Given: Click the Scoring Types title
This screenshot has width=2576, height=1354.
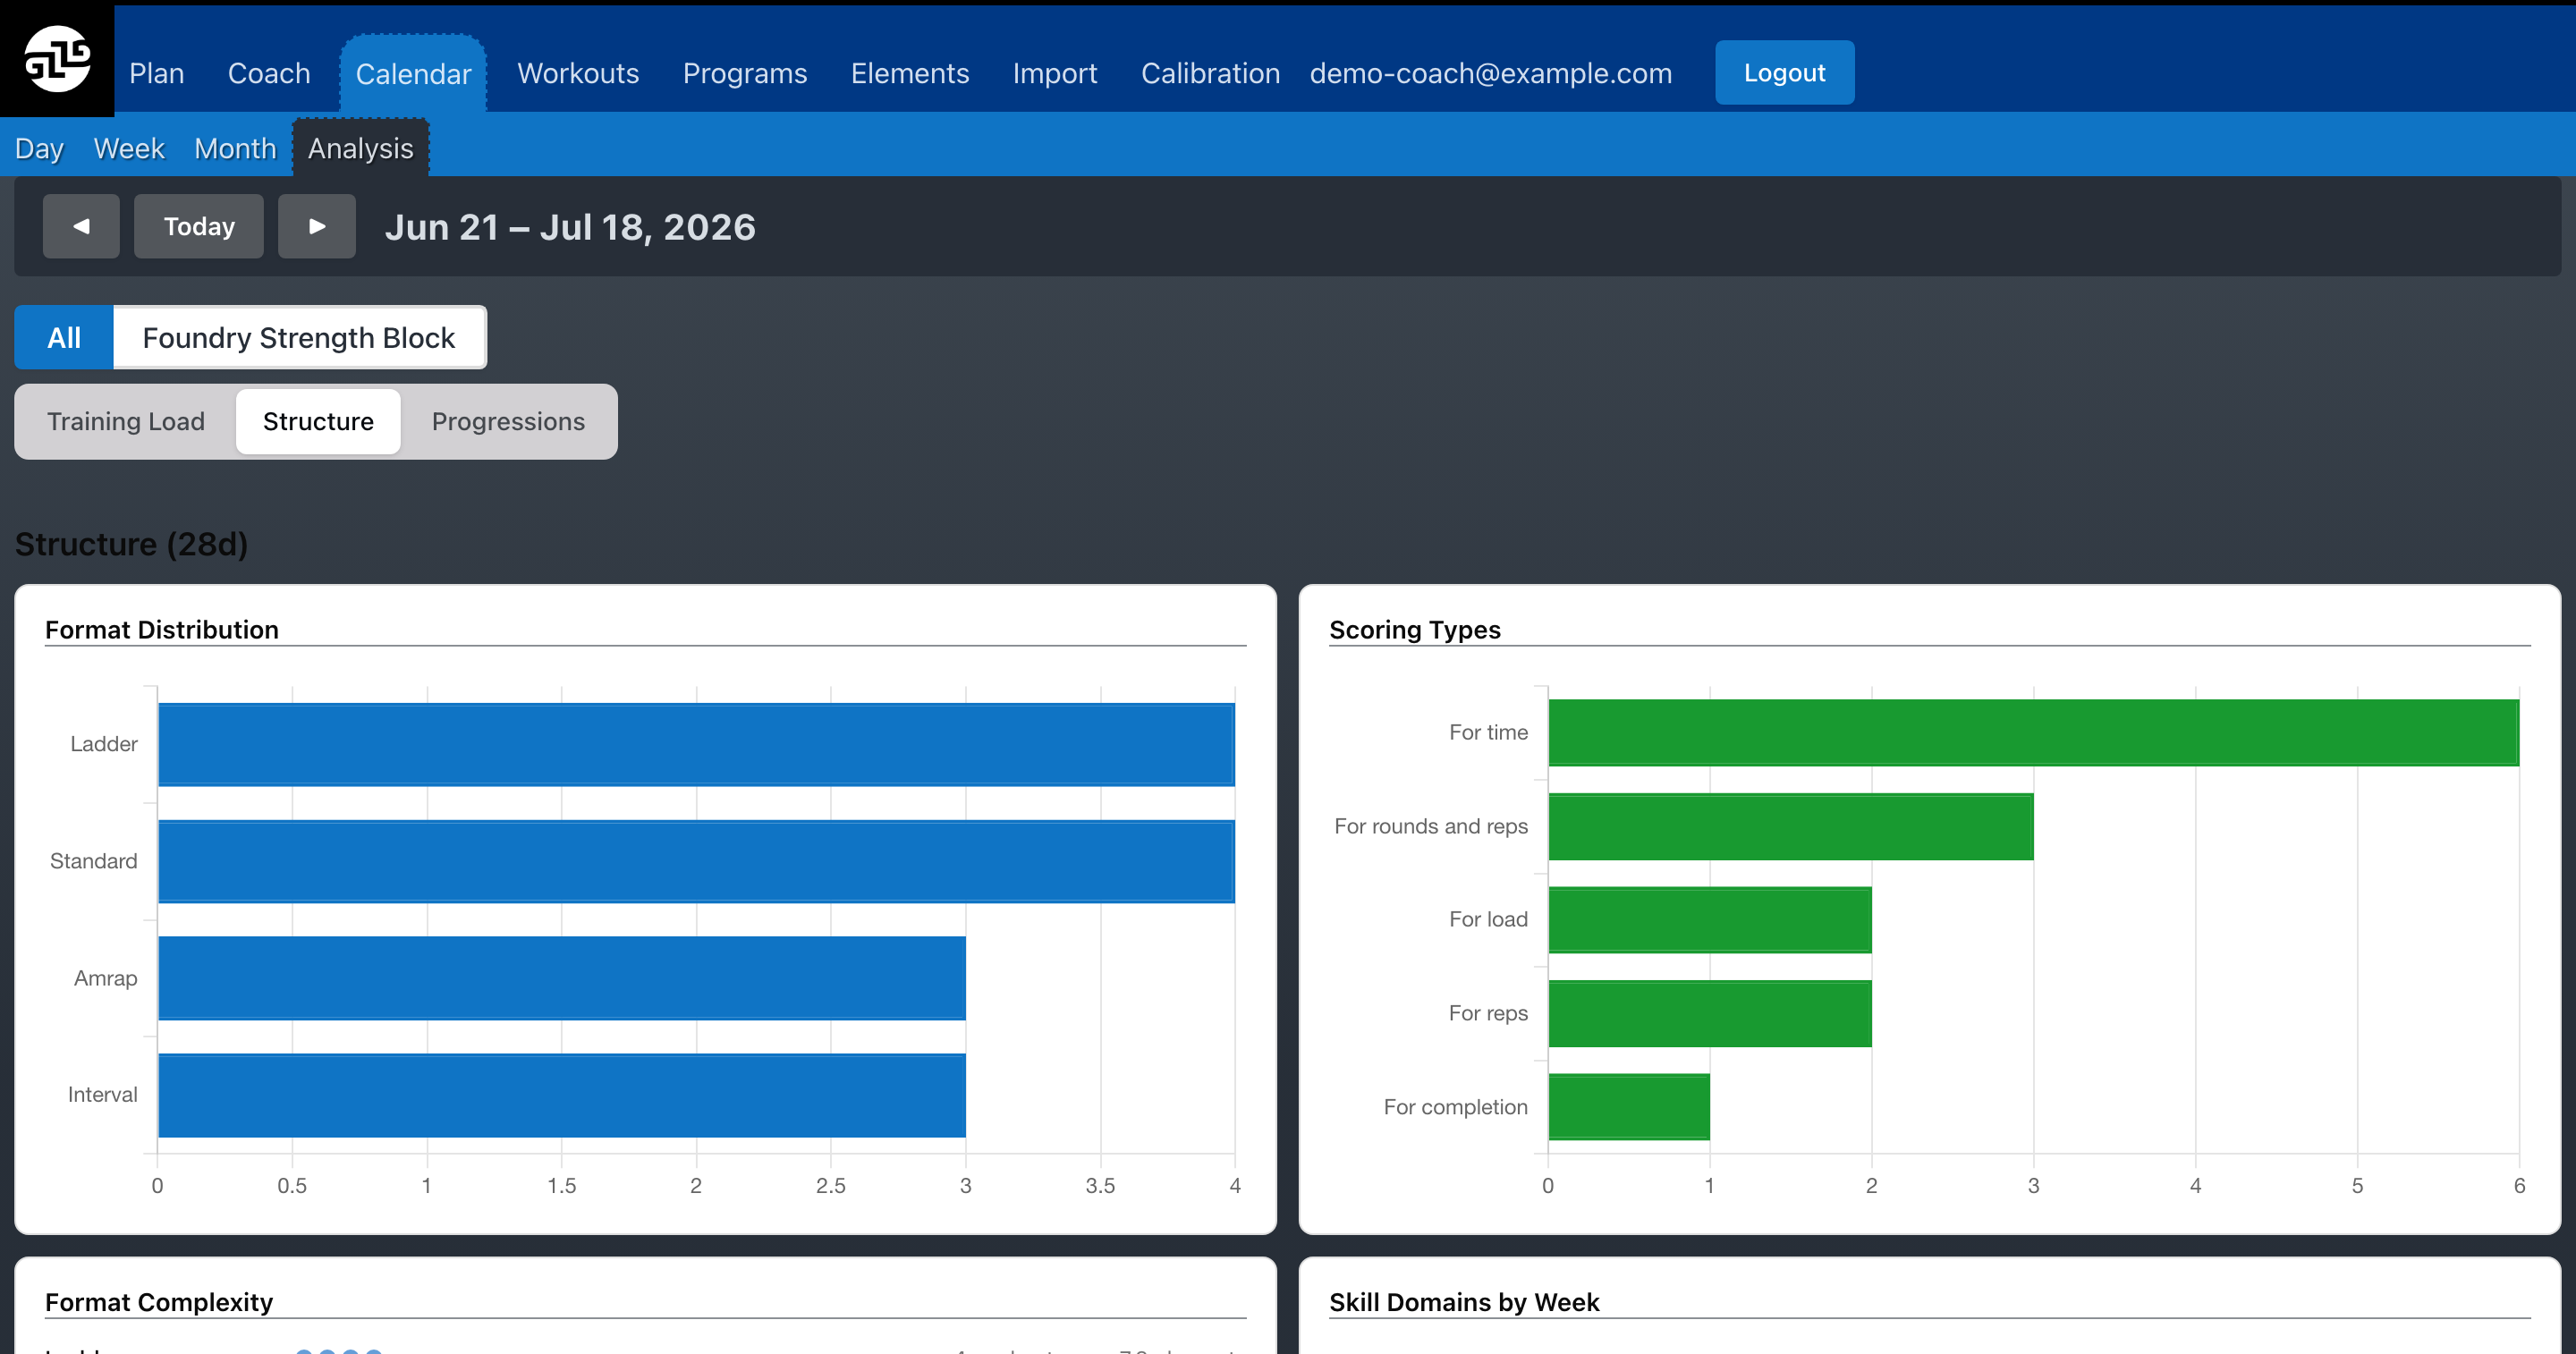Looking at the screenshot, I should [1415, 629].
